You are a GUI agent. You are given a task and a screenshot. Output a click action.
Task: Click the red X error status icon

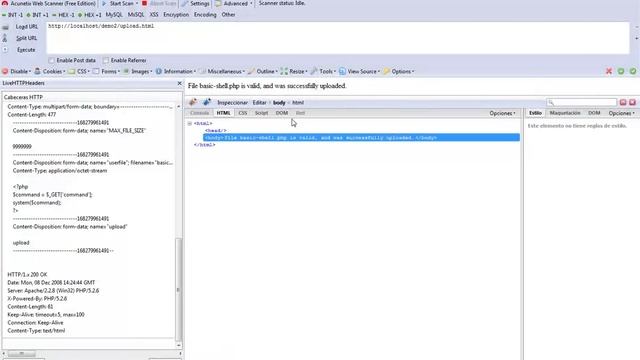609,71
